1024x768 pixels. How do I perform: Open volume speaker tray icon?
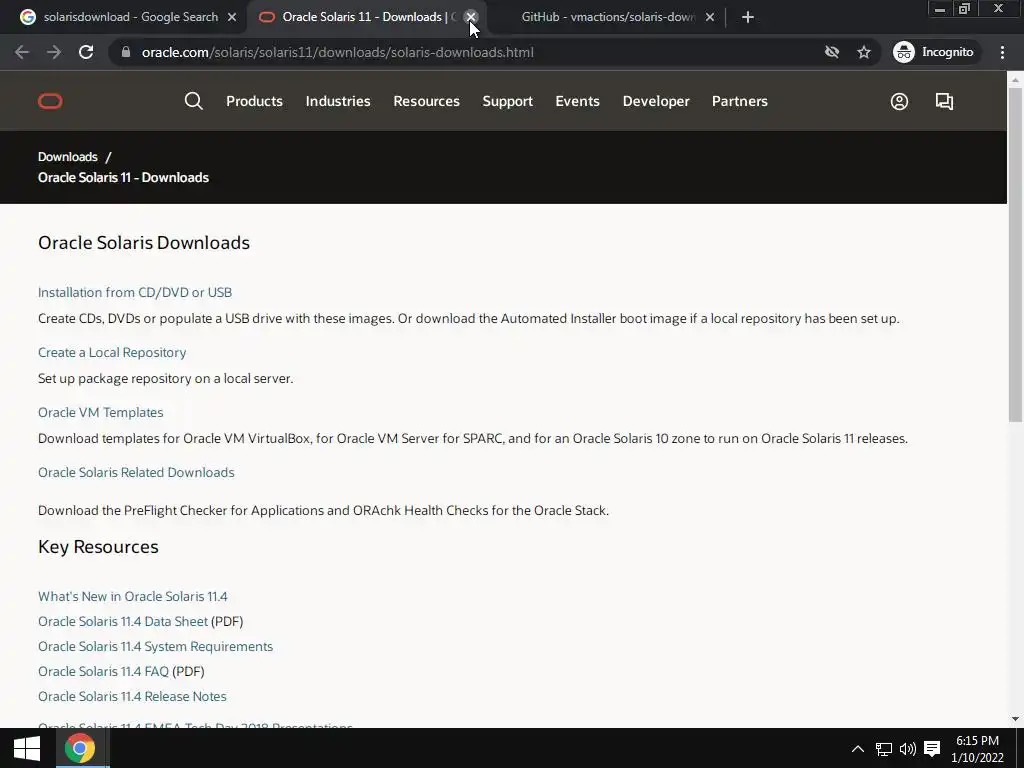907,748
